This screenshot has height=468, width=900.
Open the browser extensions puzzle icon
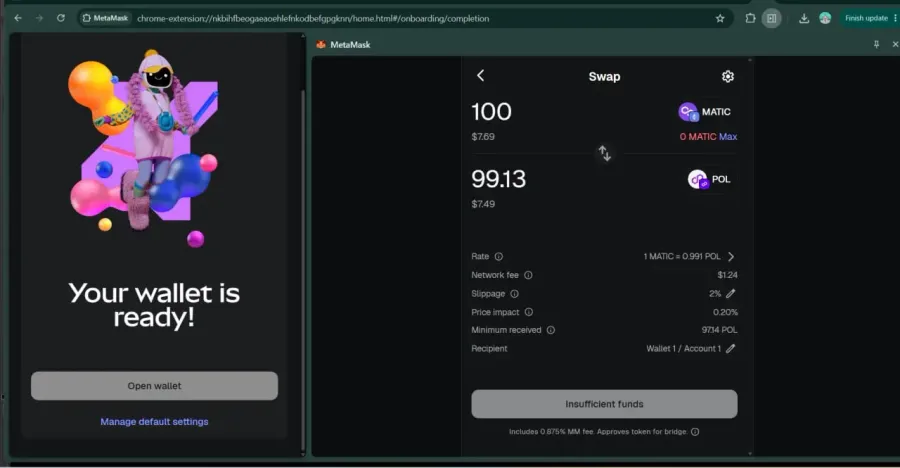click(x=750, y=18)
